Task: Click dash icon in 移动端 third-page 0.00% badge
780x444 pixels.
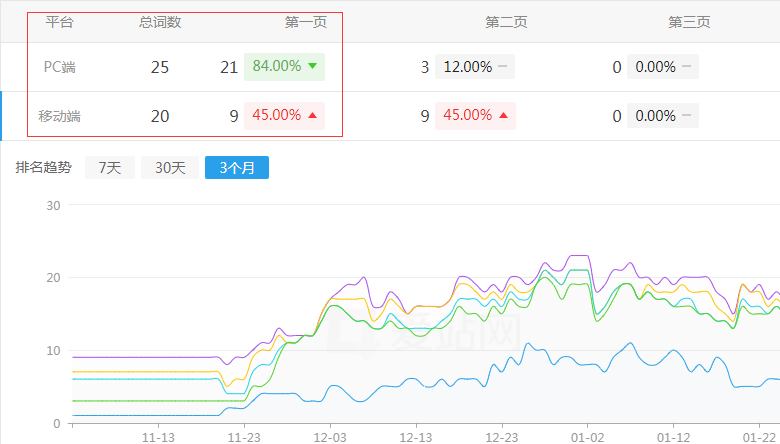Action: tap(687, 116)
